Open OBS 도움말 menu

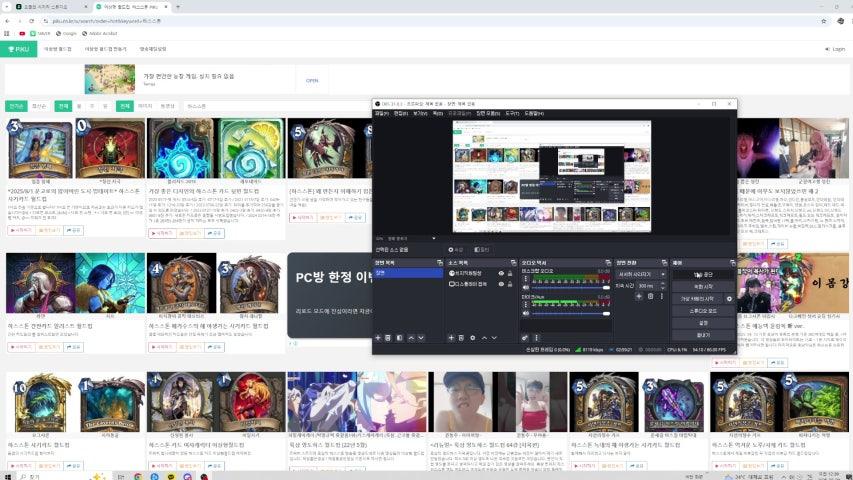(x=534, y=113)
